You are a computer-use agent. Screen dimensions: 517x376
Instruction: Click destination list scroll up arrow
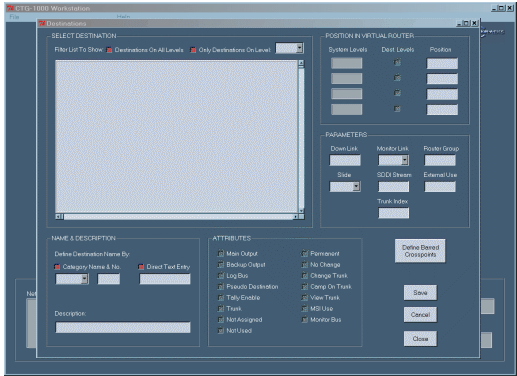click(301, 63)
